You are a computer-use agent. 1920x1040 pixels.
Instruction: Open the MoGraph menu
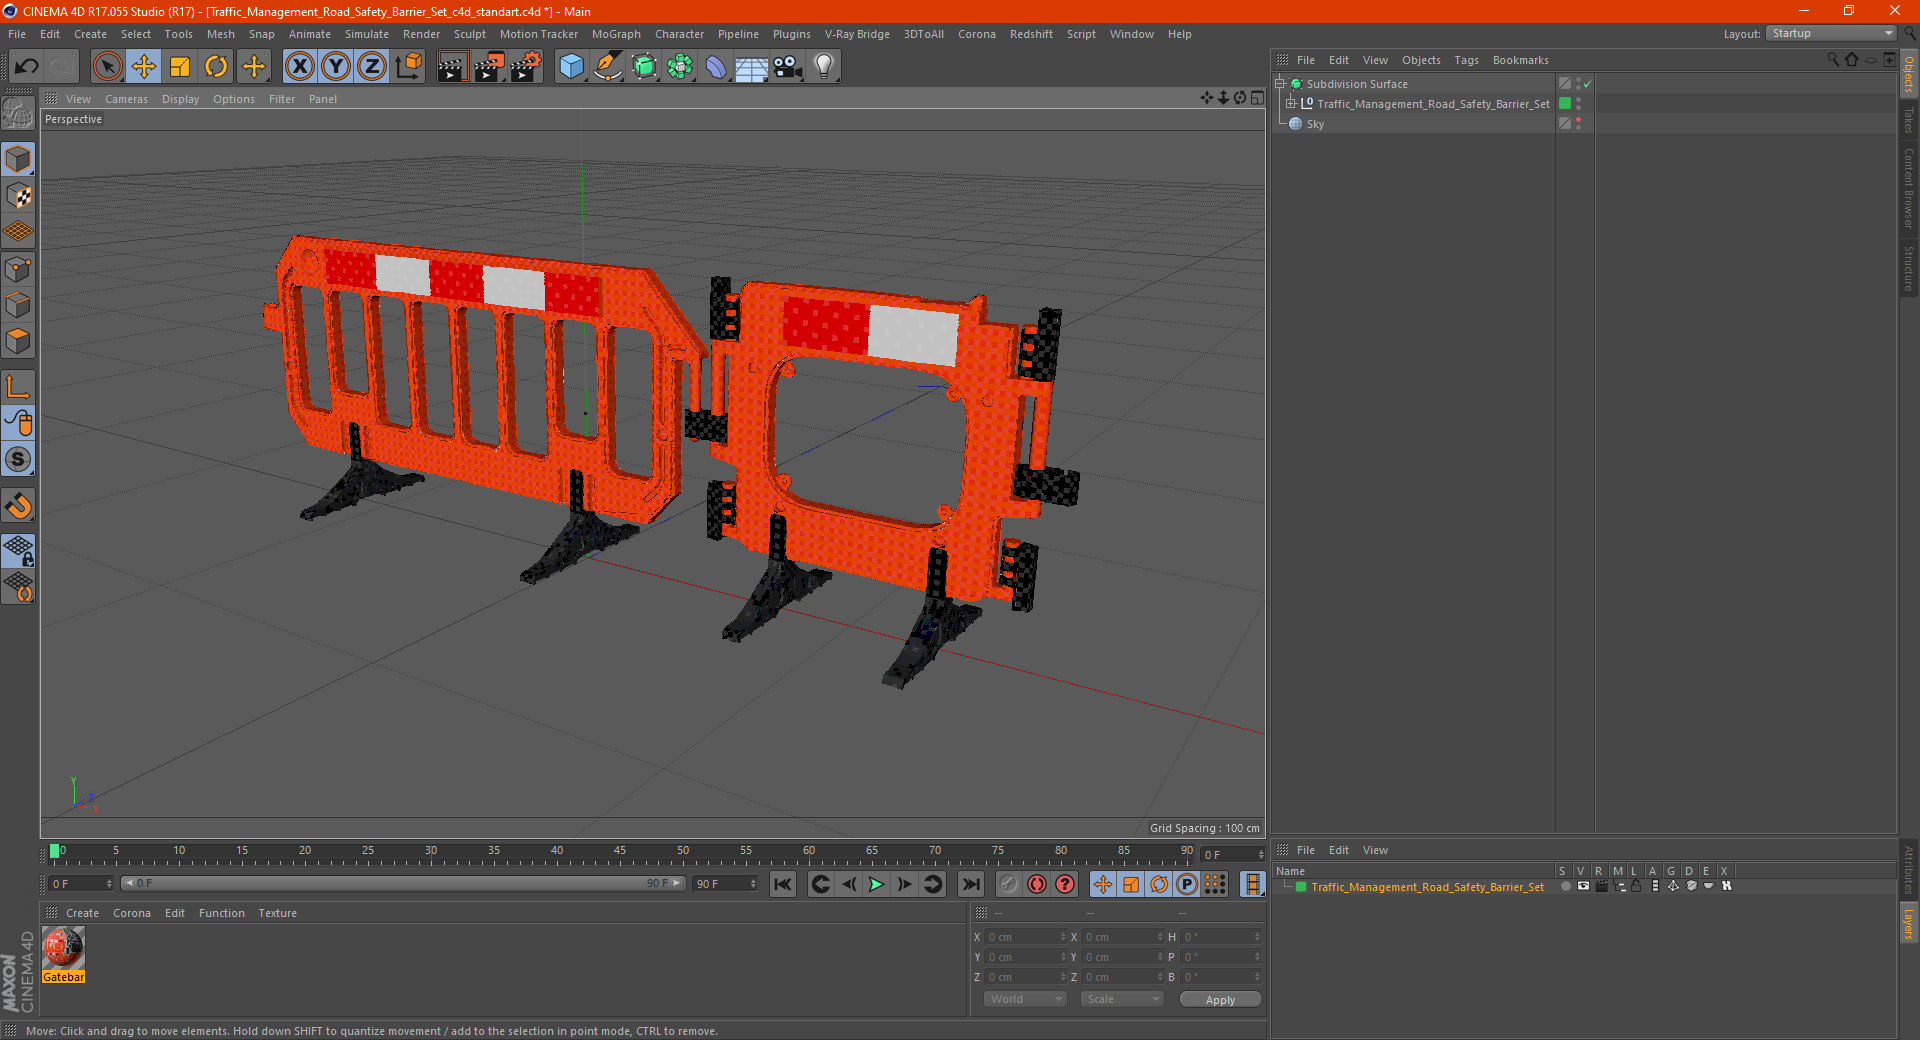pos(615,34)
